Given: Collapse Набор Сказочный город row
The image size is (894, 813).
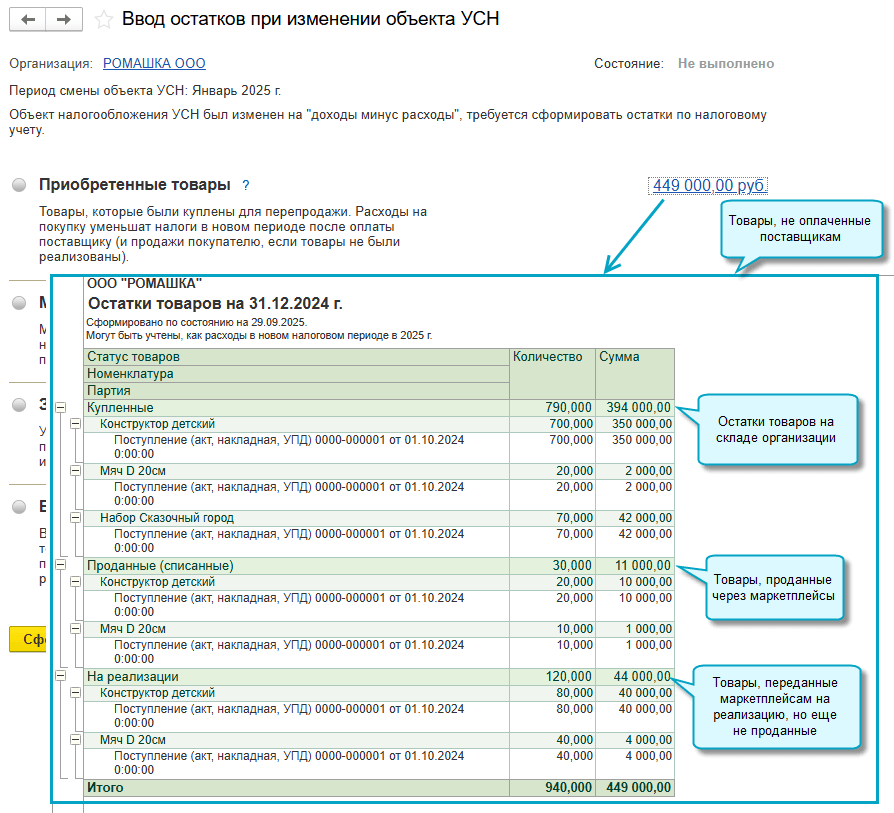Looking at the screenshot, I should pyautogui.click(x=75, y=518).
